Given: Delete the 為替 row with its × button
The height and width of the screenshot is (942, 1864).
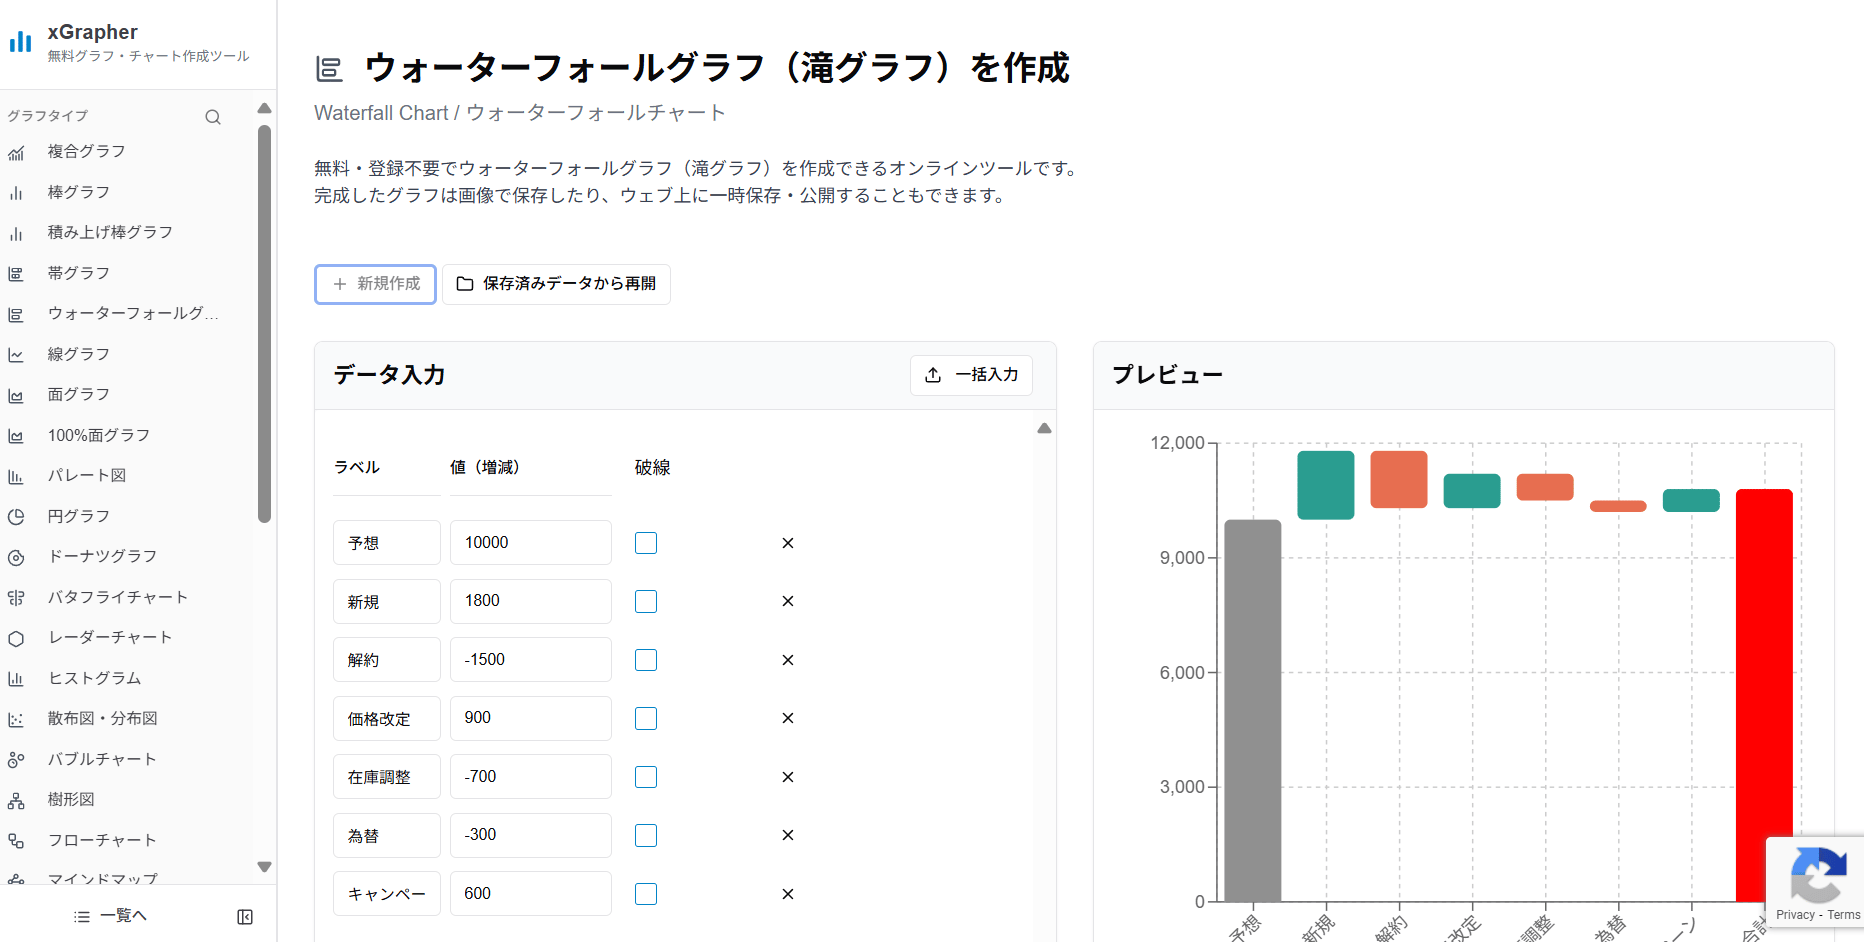Looking at the screenshot, I should tap(787, 835).
